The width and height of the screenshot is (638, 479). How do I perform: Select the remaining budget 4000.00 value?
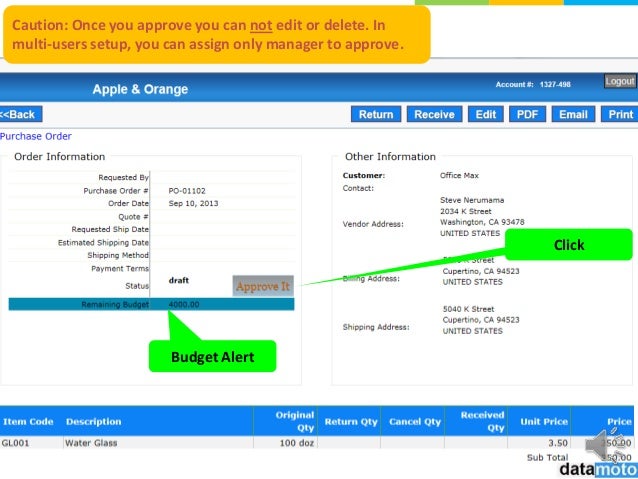(184, 304)
